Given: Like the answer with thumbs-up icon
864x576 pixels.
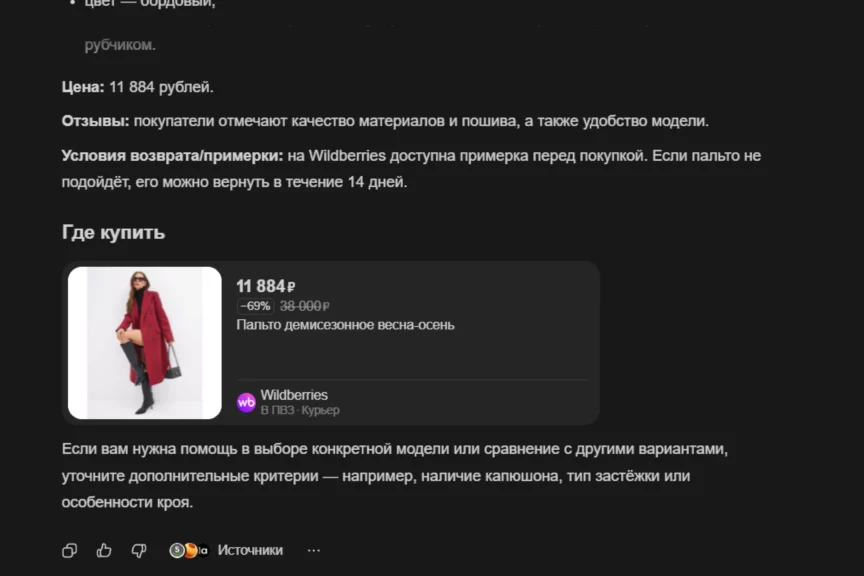Looking at the screenshot, I should click(104, 550).
